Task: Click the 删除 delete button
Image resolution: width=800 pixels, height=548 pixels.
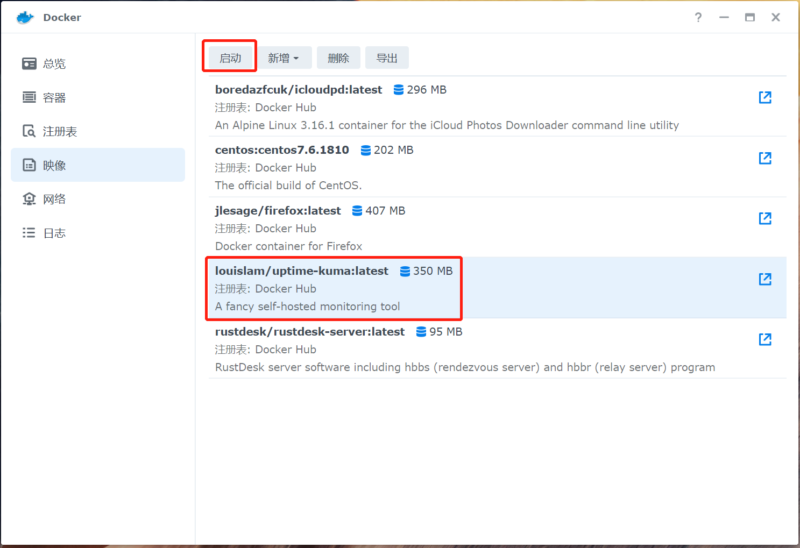Action: click(338, 58)
